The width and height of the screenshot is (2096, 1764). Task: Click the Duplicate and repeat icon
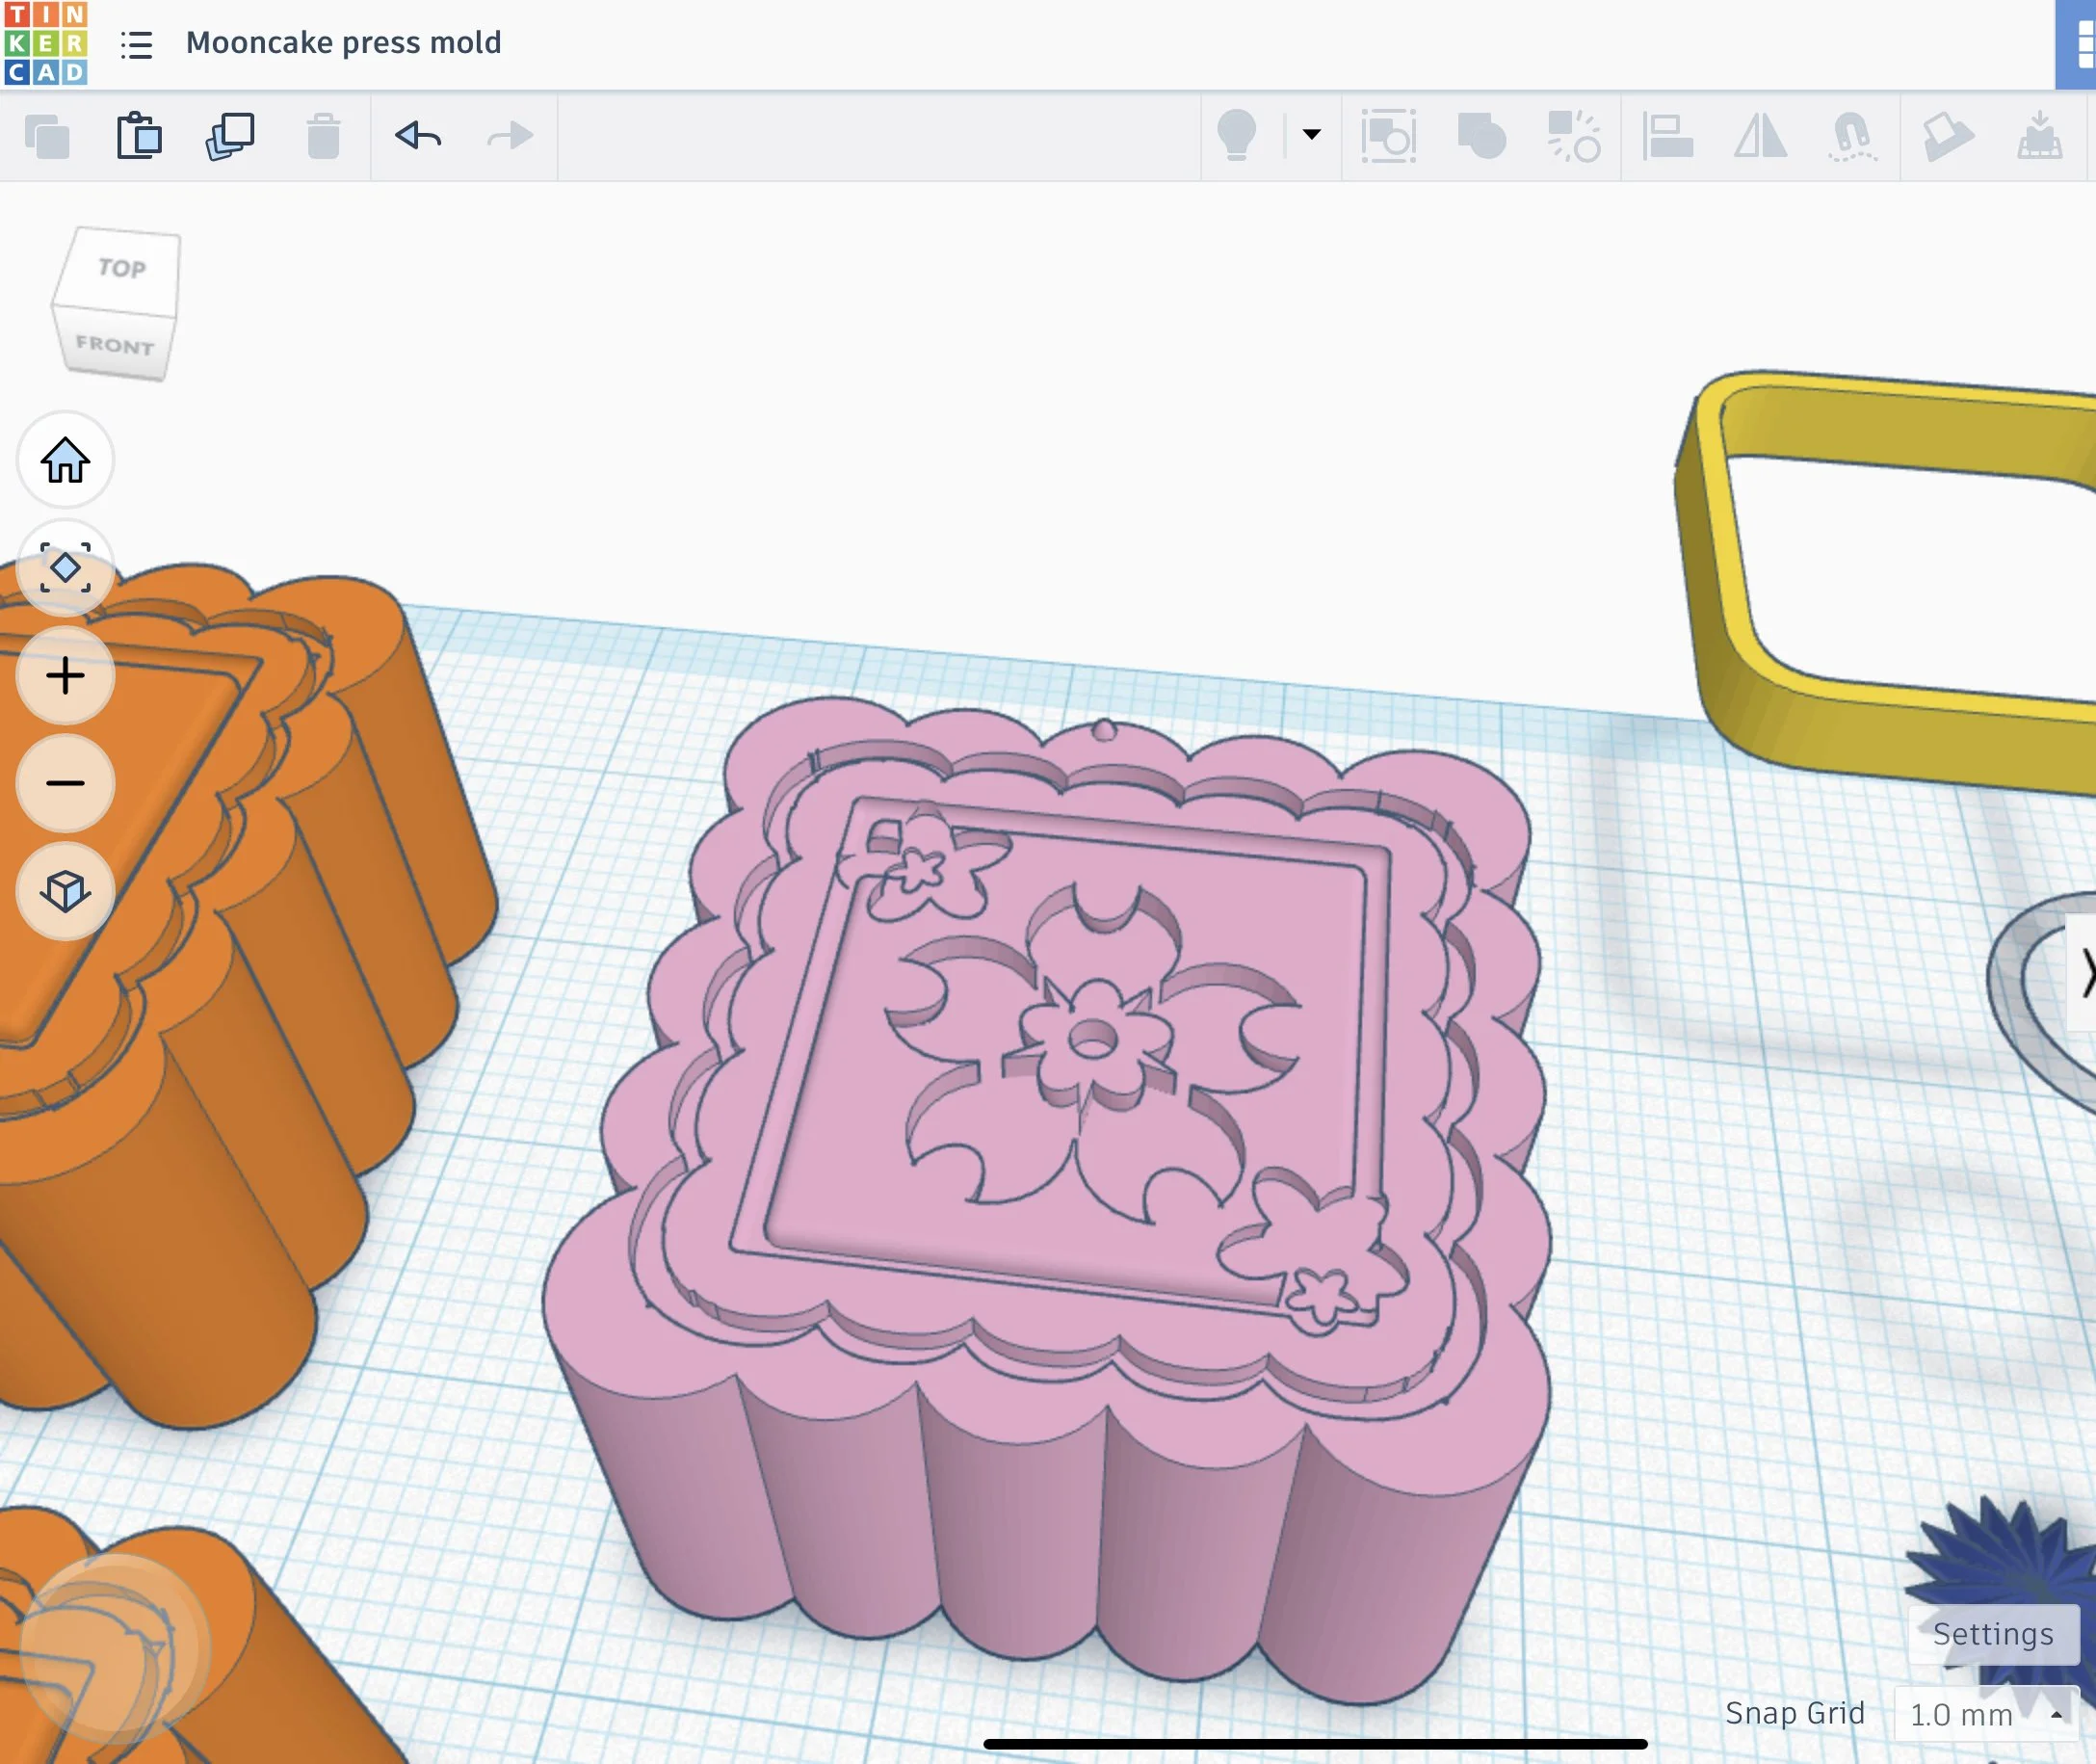(230, 136)
